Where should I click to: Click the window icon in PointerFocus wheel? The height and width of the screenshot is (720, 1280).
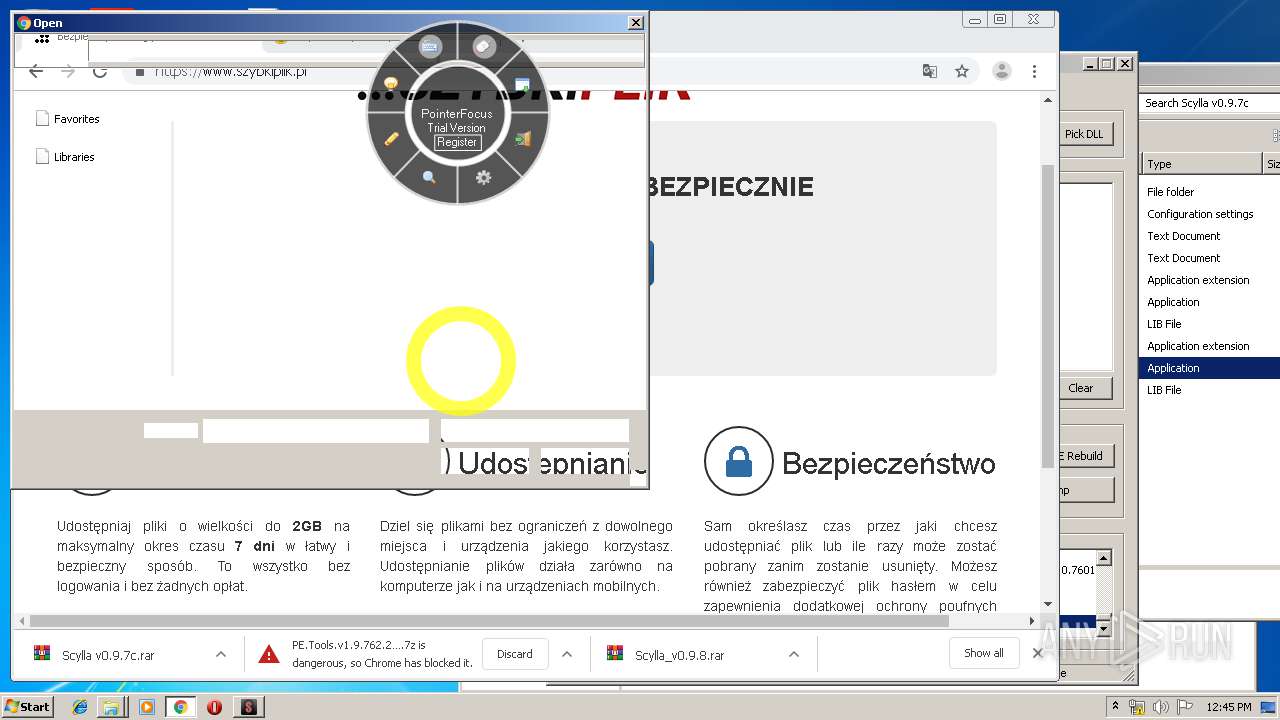click(522, 84)
